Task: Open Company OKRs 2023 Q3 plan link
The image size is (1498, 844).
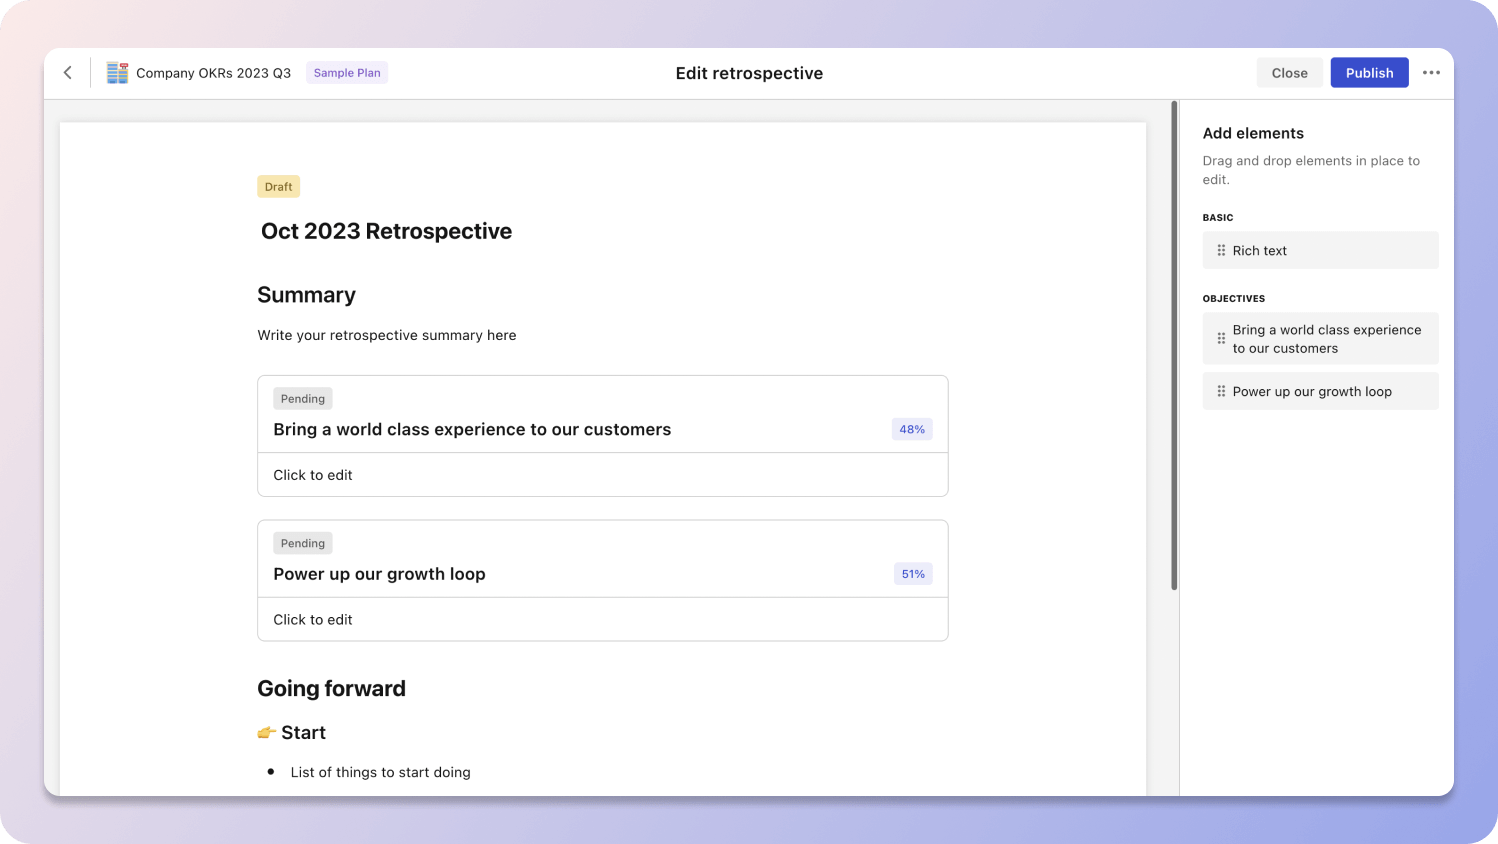Action: (x=213, y=73)
